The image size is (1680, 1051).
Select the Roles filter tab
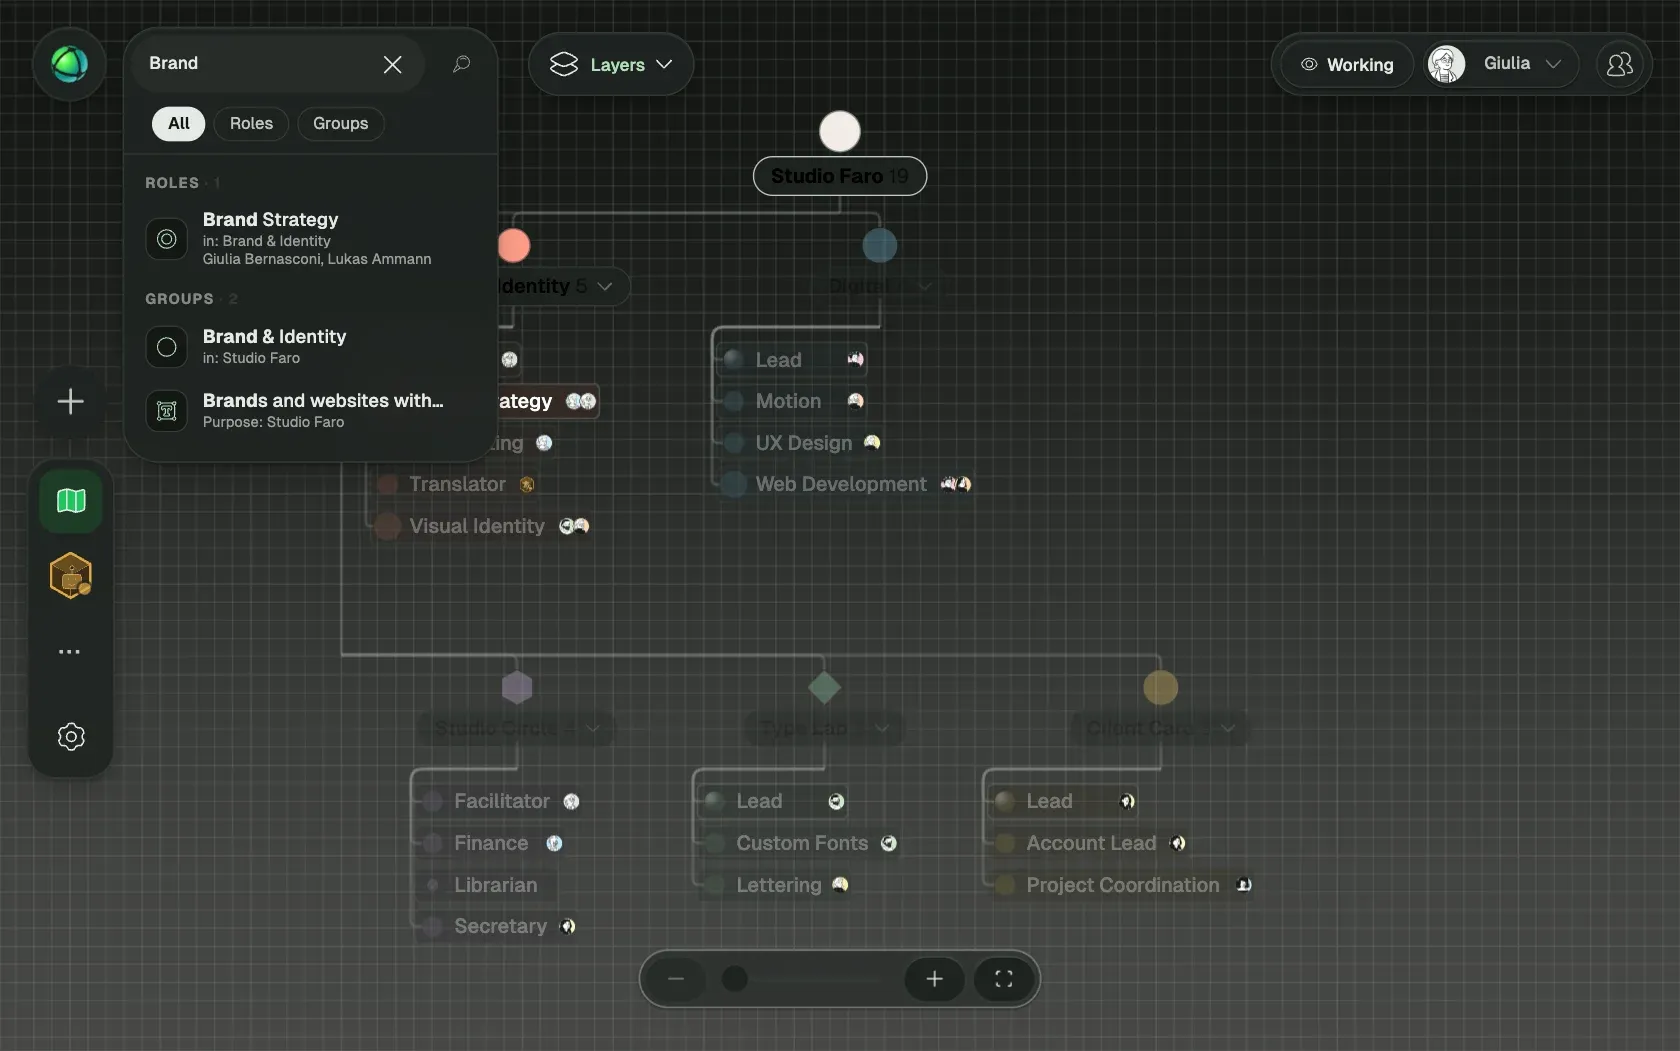(x=251, y=123)
